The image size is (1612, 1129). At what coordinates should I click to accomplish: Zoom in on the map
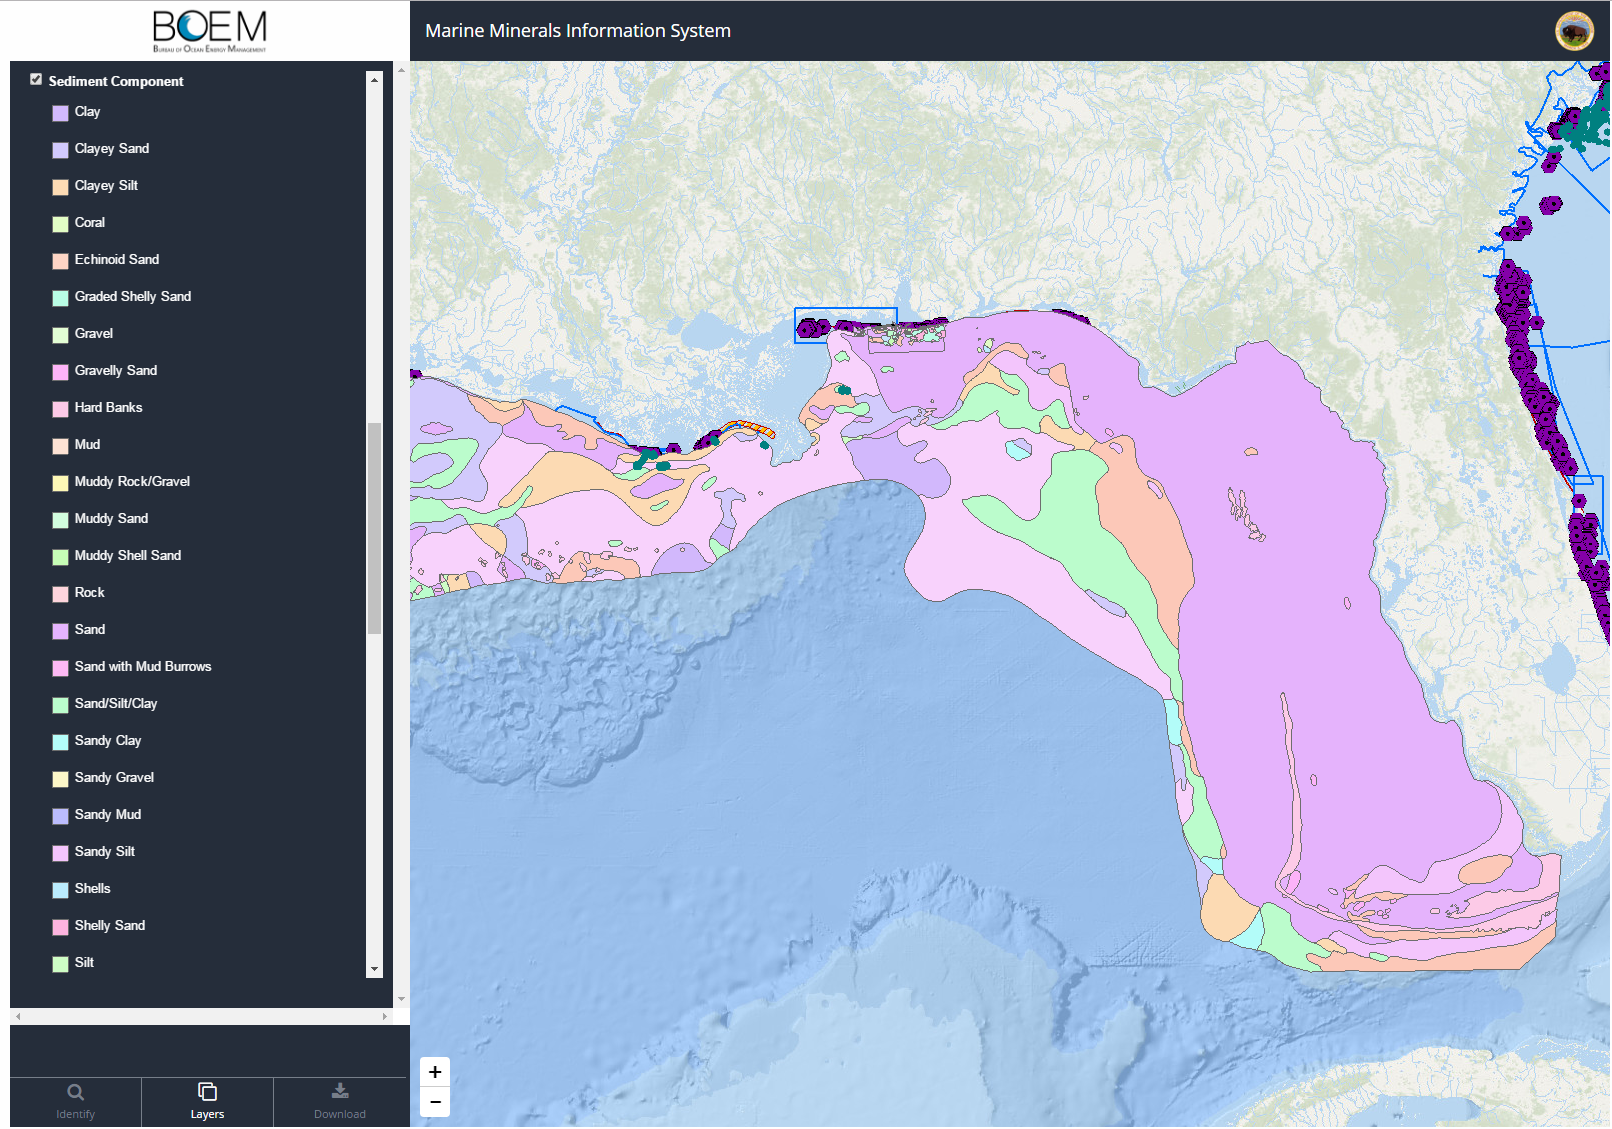point(435,1071)
